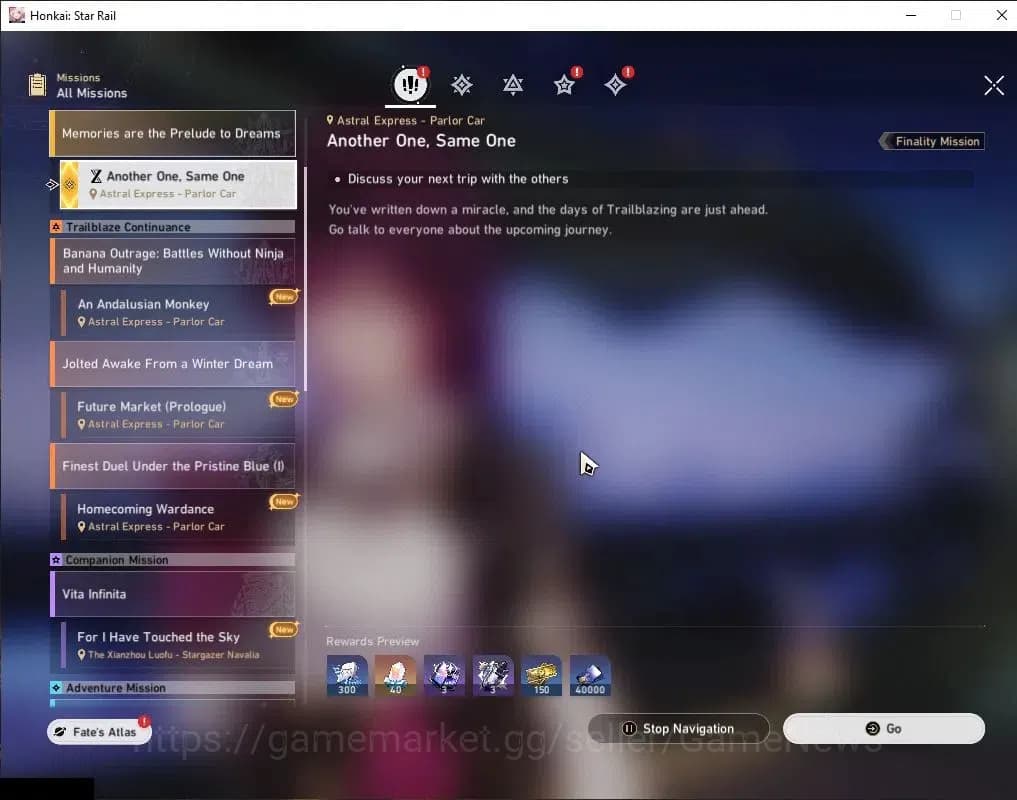1017x800 pixels.
Task: Click the Trailblaze Continuance section header
Action: 173,226
